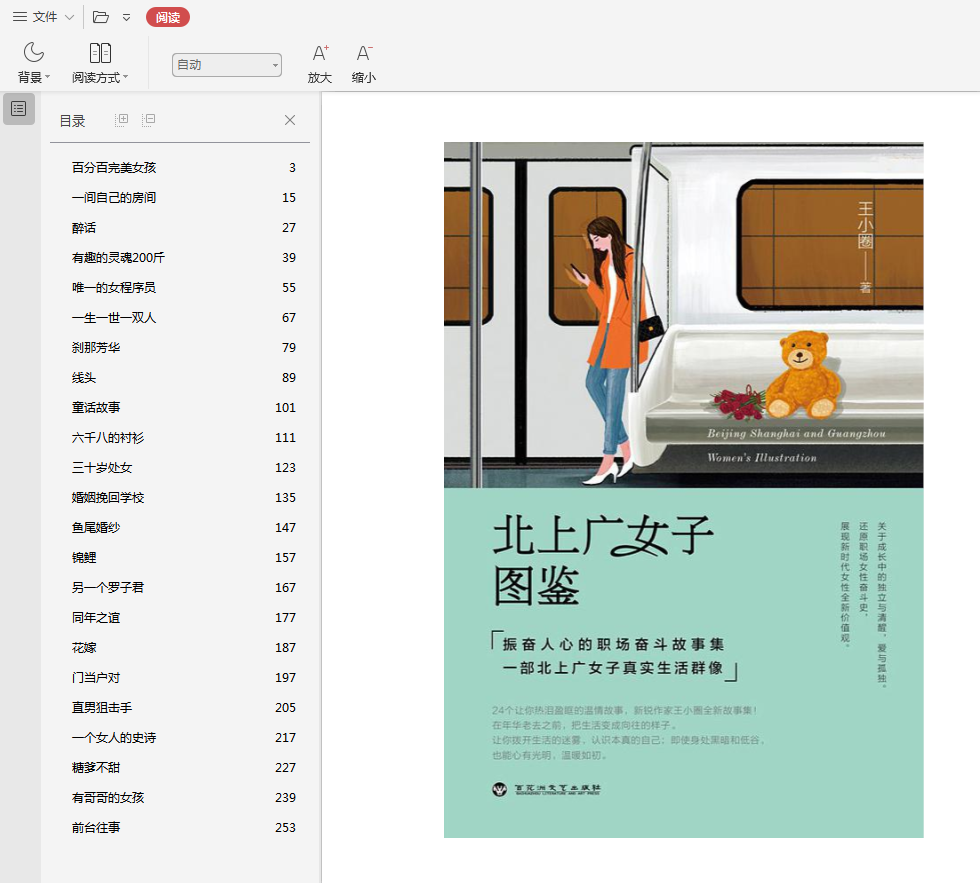Switch to the 阅读 tab
This screenshot has height=883, width=980.
168,17
